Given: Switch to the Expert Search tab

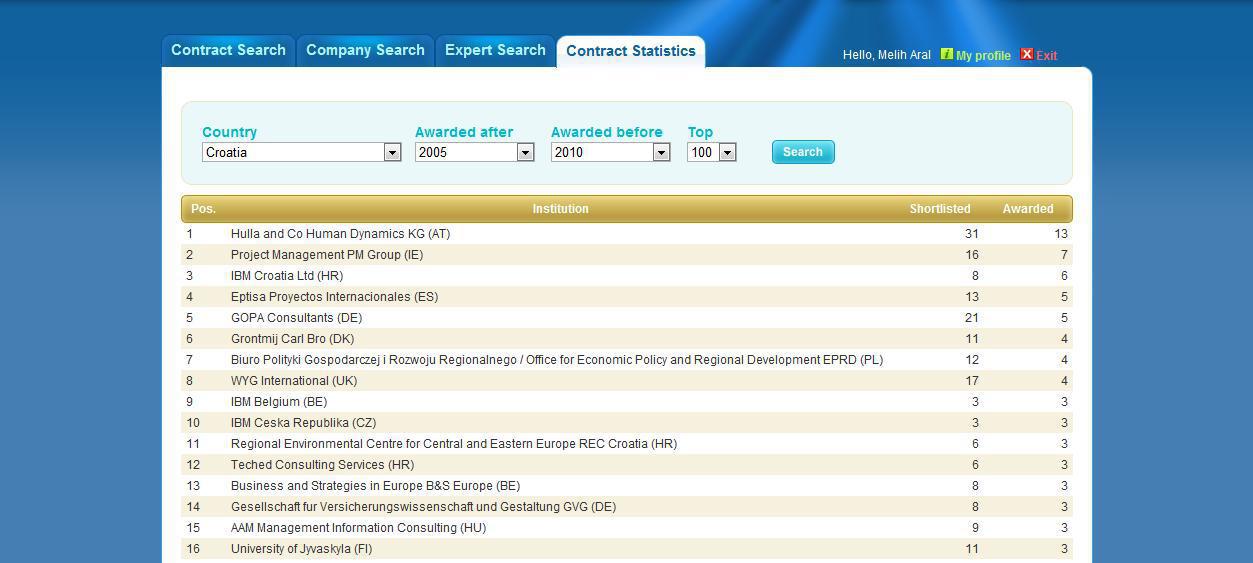Looking at the screenshot, I should 495,51.
